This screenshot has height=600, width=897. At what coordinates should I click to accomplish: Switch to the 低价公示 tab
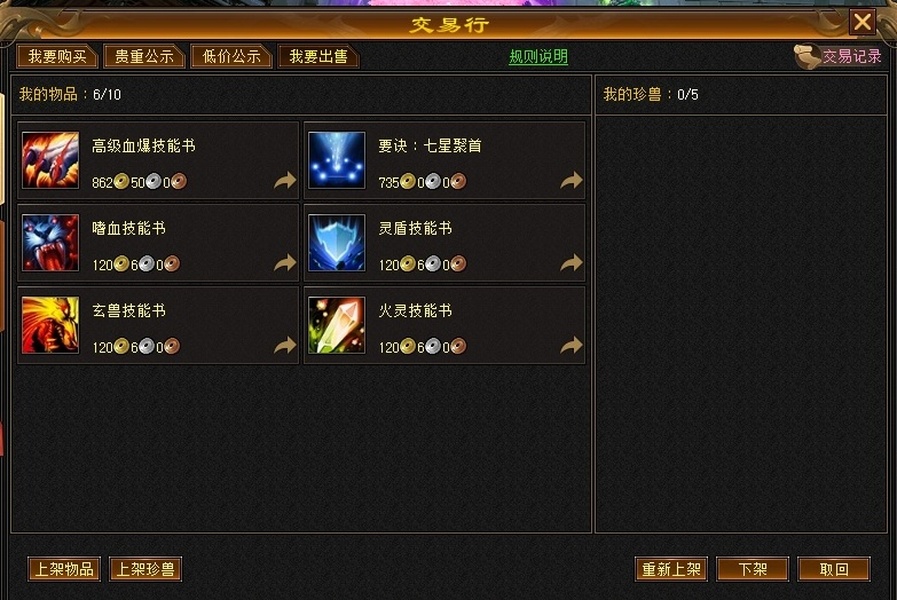(x=231, y=56)
